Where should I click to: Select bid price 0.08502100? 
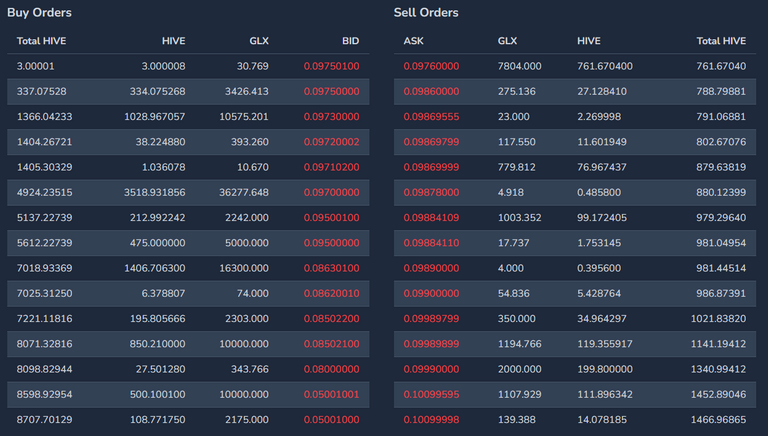[x=332, y=344]
